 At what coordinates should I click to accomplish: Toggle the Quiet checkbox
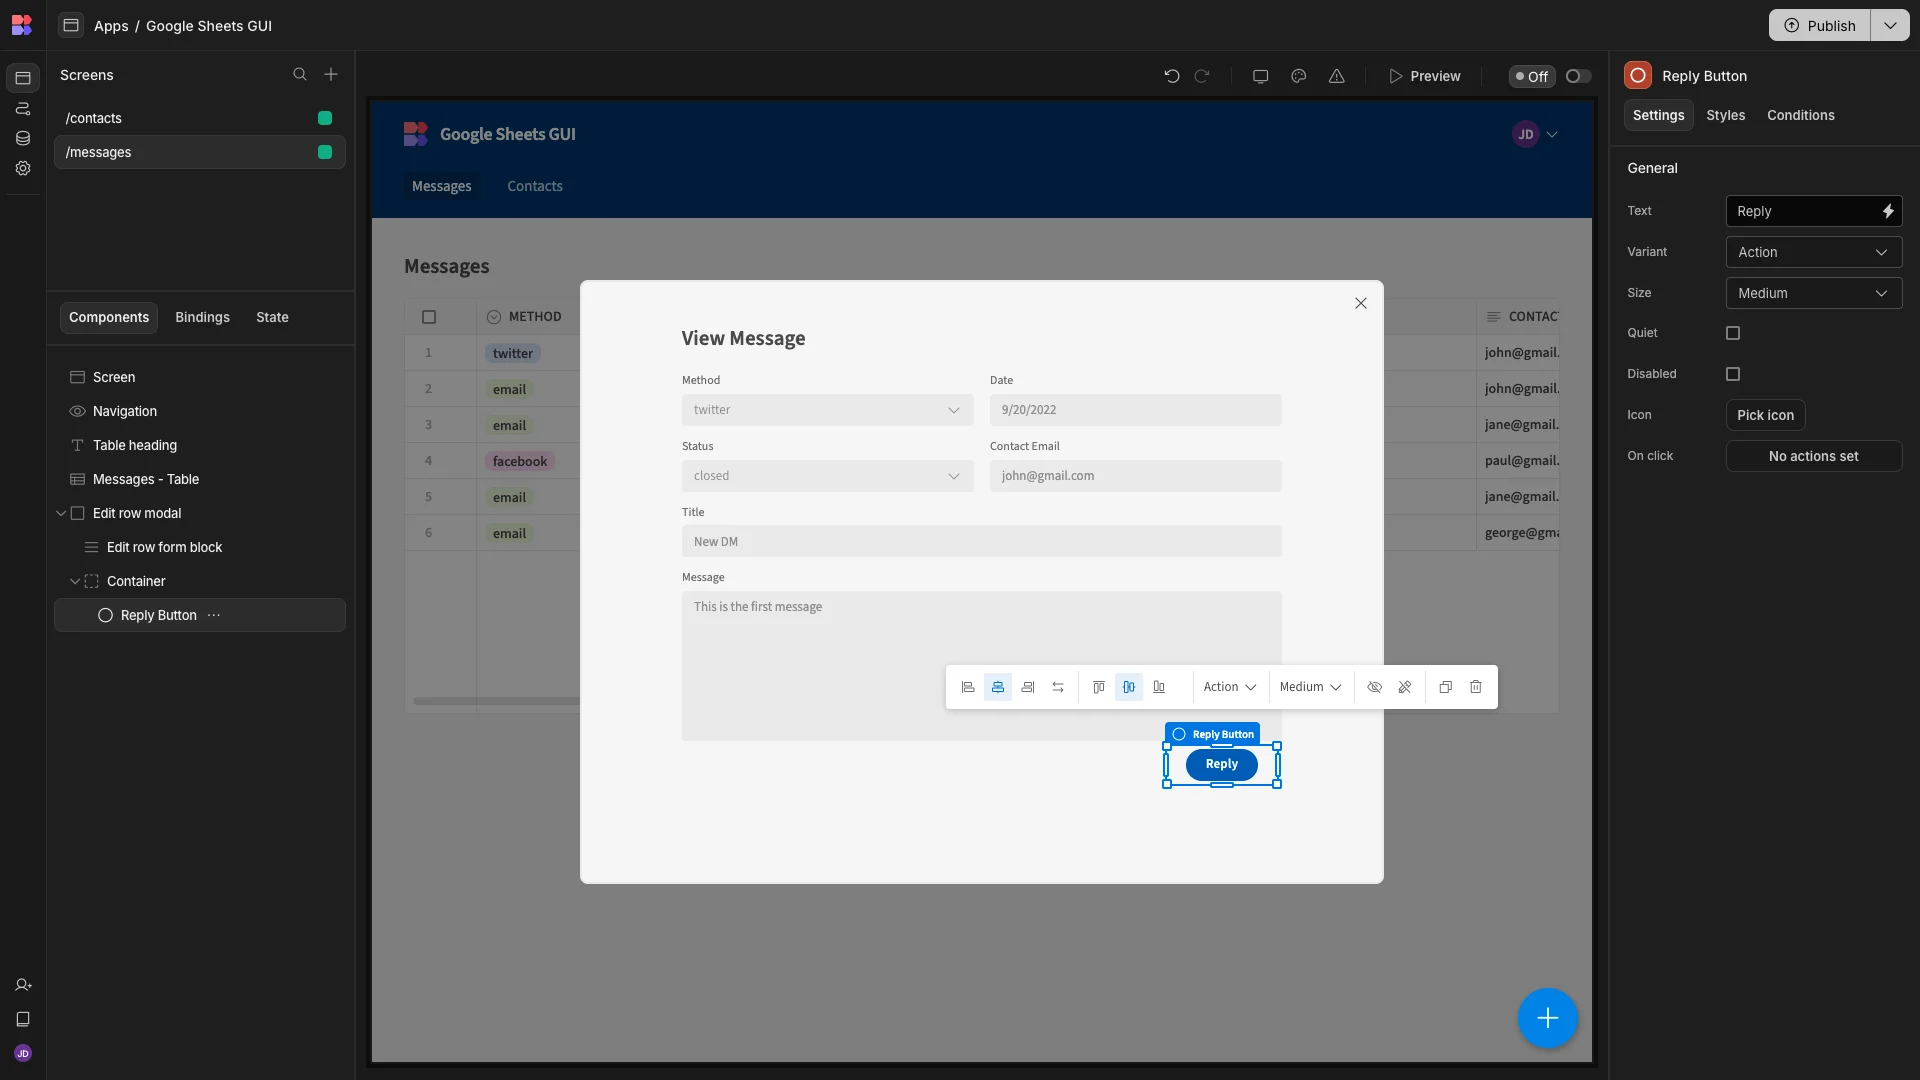coord(1733,333)
